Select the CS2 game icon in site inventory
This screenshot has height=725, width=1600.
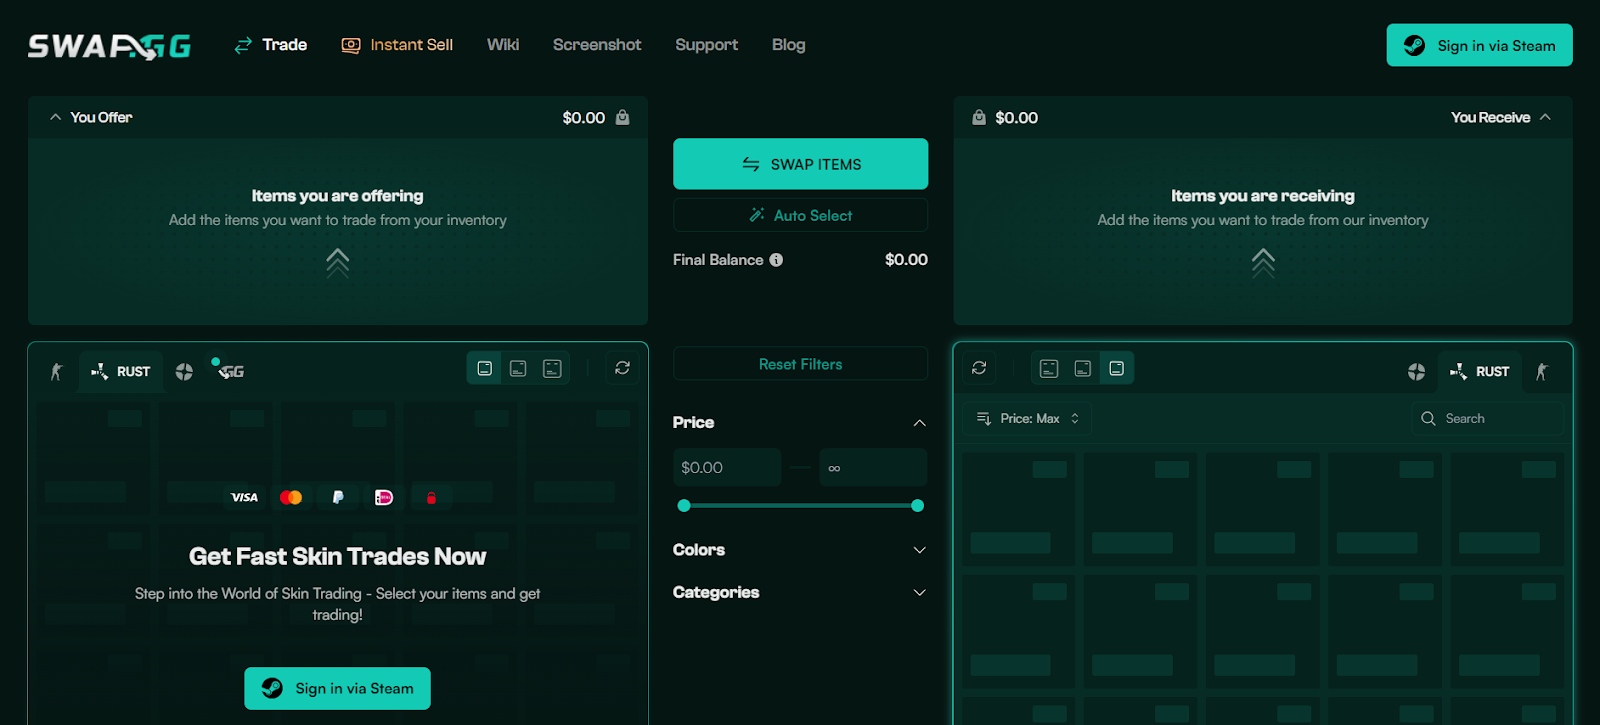tap(1542, 372)
